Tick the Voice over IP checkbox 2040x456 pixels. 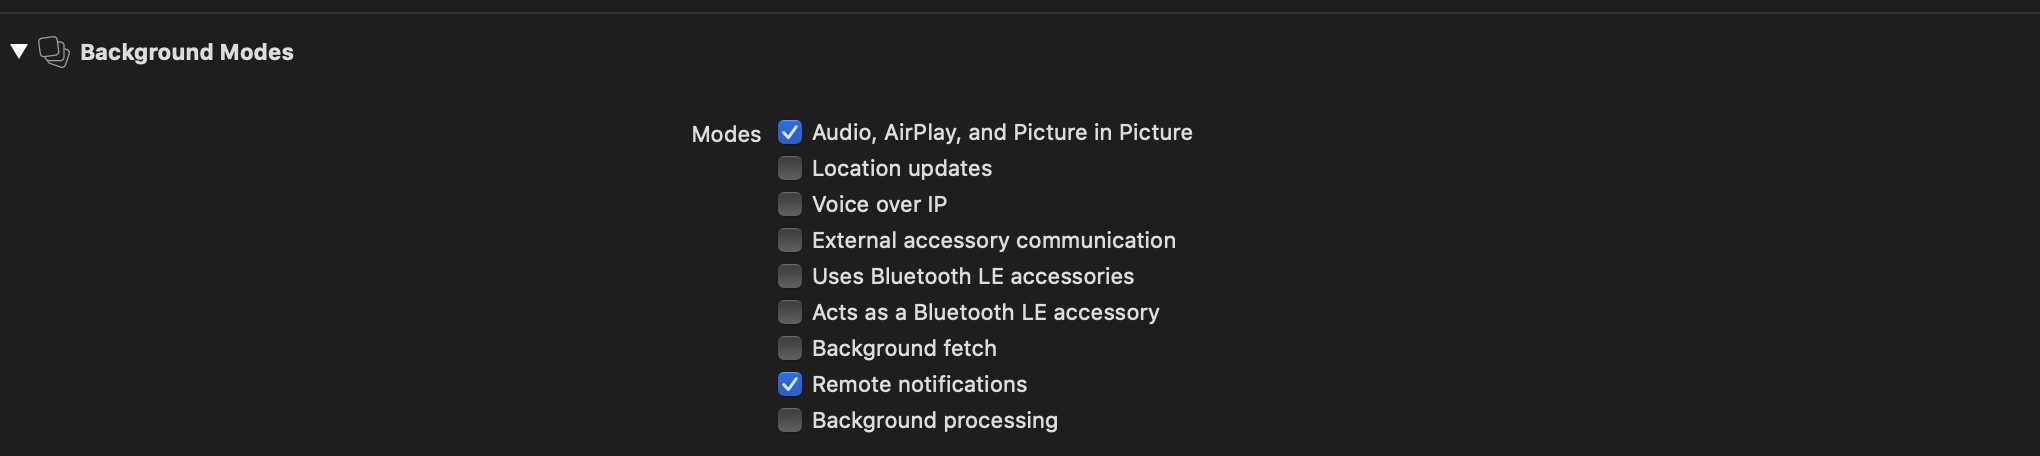click(x=790, y=204)
